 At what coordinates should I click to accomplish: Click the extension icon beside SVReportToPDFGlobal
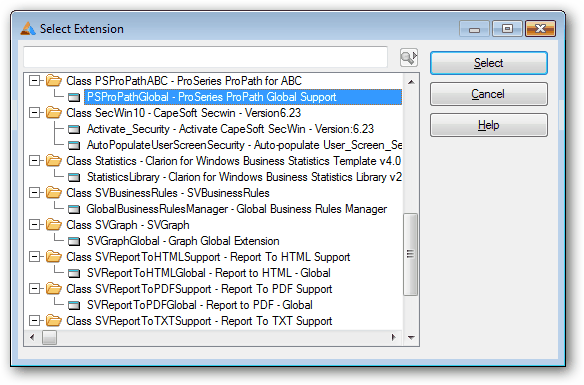tap(74, 306)
